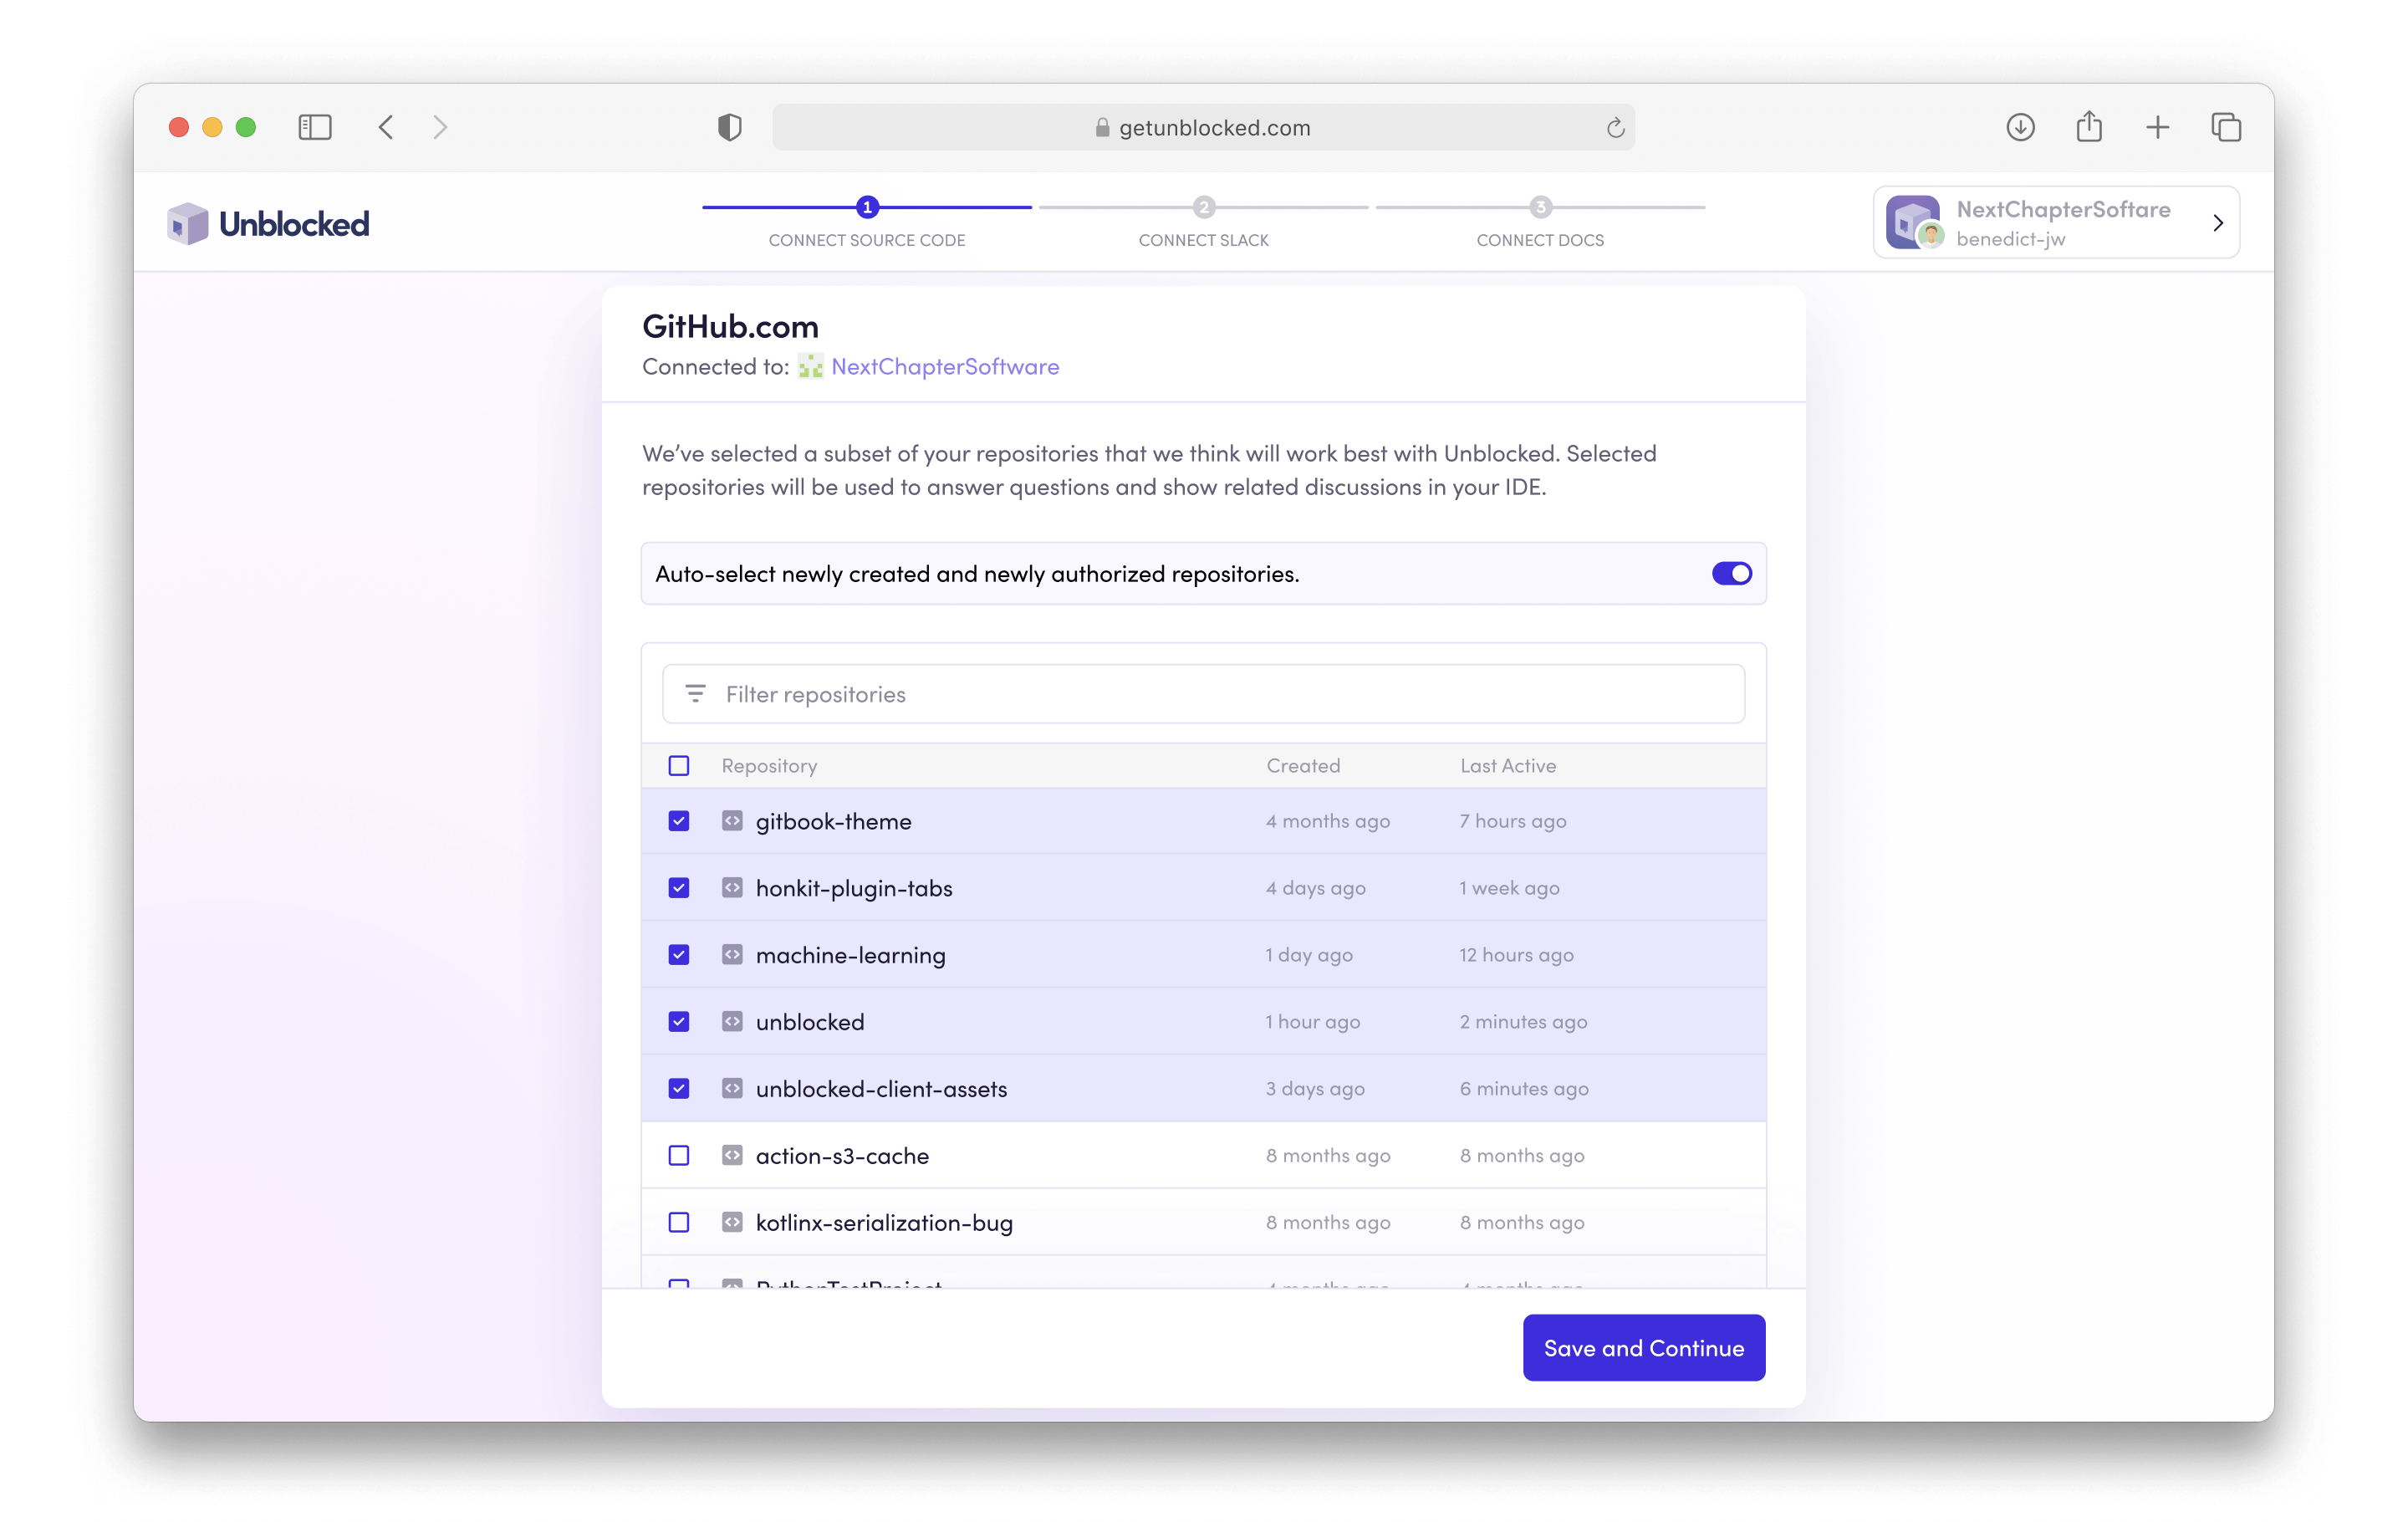The height and width of the screenshot is (1522, 2408).
Task: Show tab overview icon
Action: pyautogui.click(x=2226, y=127)
